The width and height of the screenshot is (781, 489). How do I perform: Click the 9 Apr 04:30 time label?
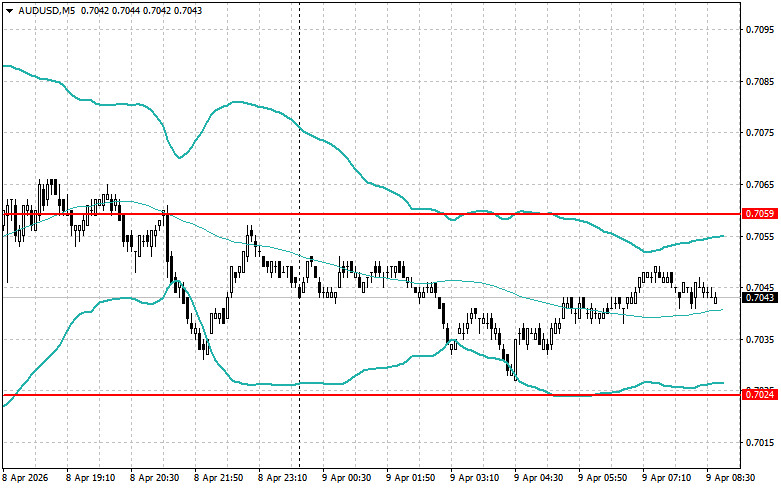(538, 478)
